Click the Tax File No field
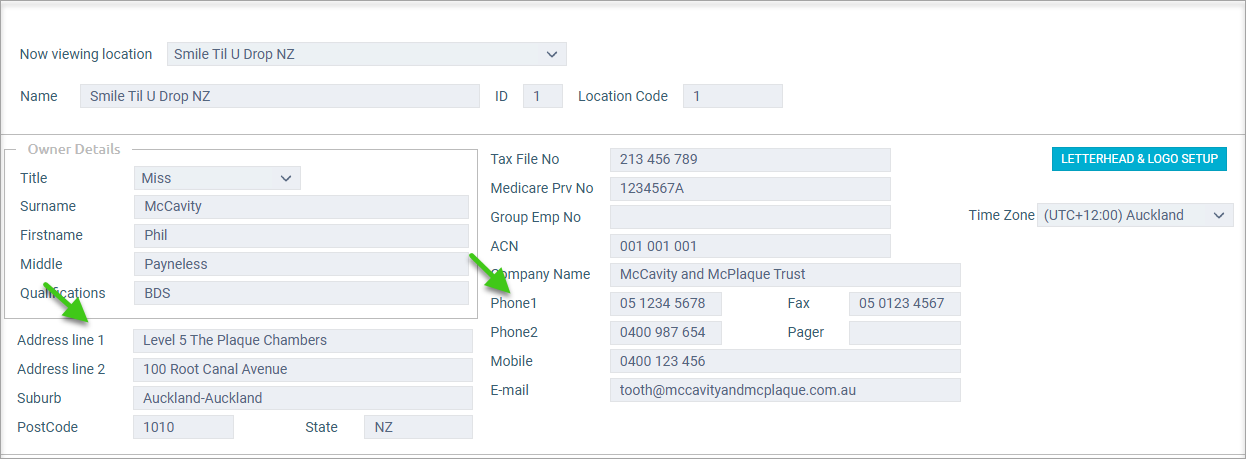1246x459 pixels. 750,160
